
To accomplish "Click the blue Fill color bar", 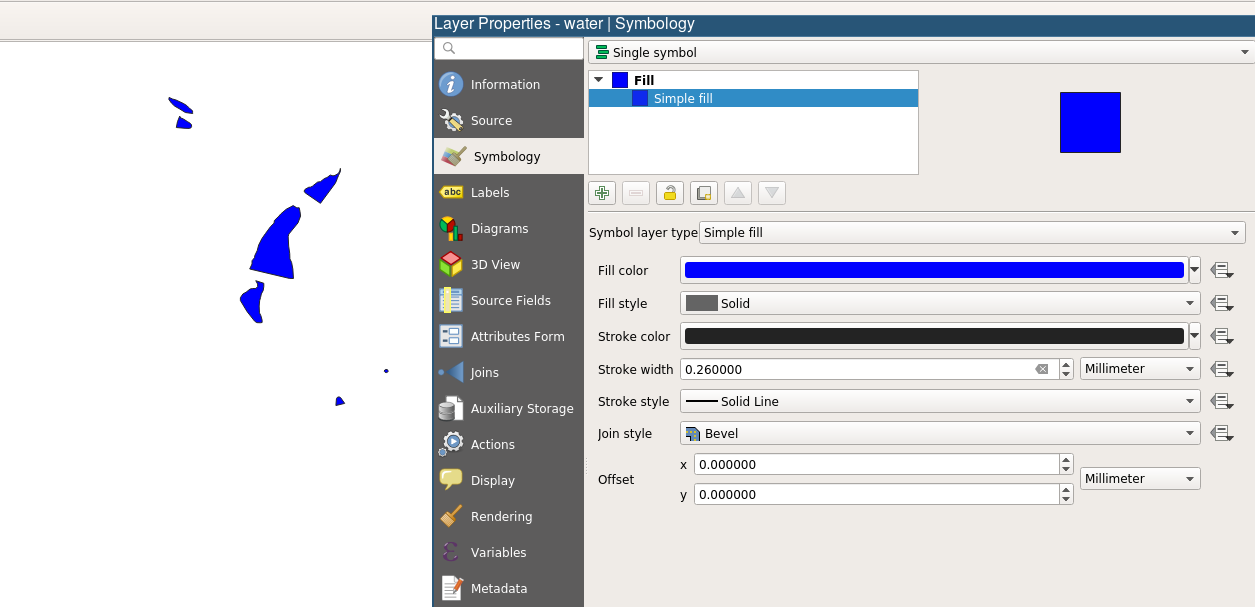I will tap(933, 270).
